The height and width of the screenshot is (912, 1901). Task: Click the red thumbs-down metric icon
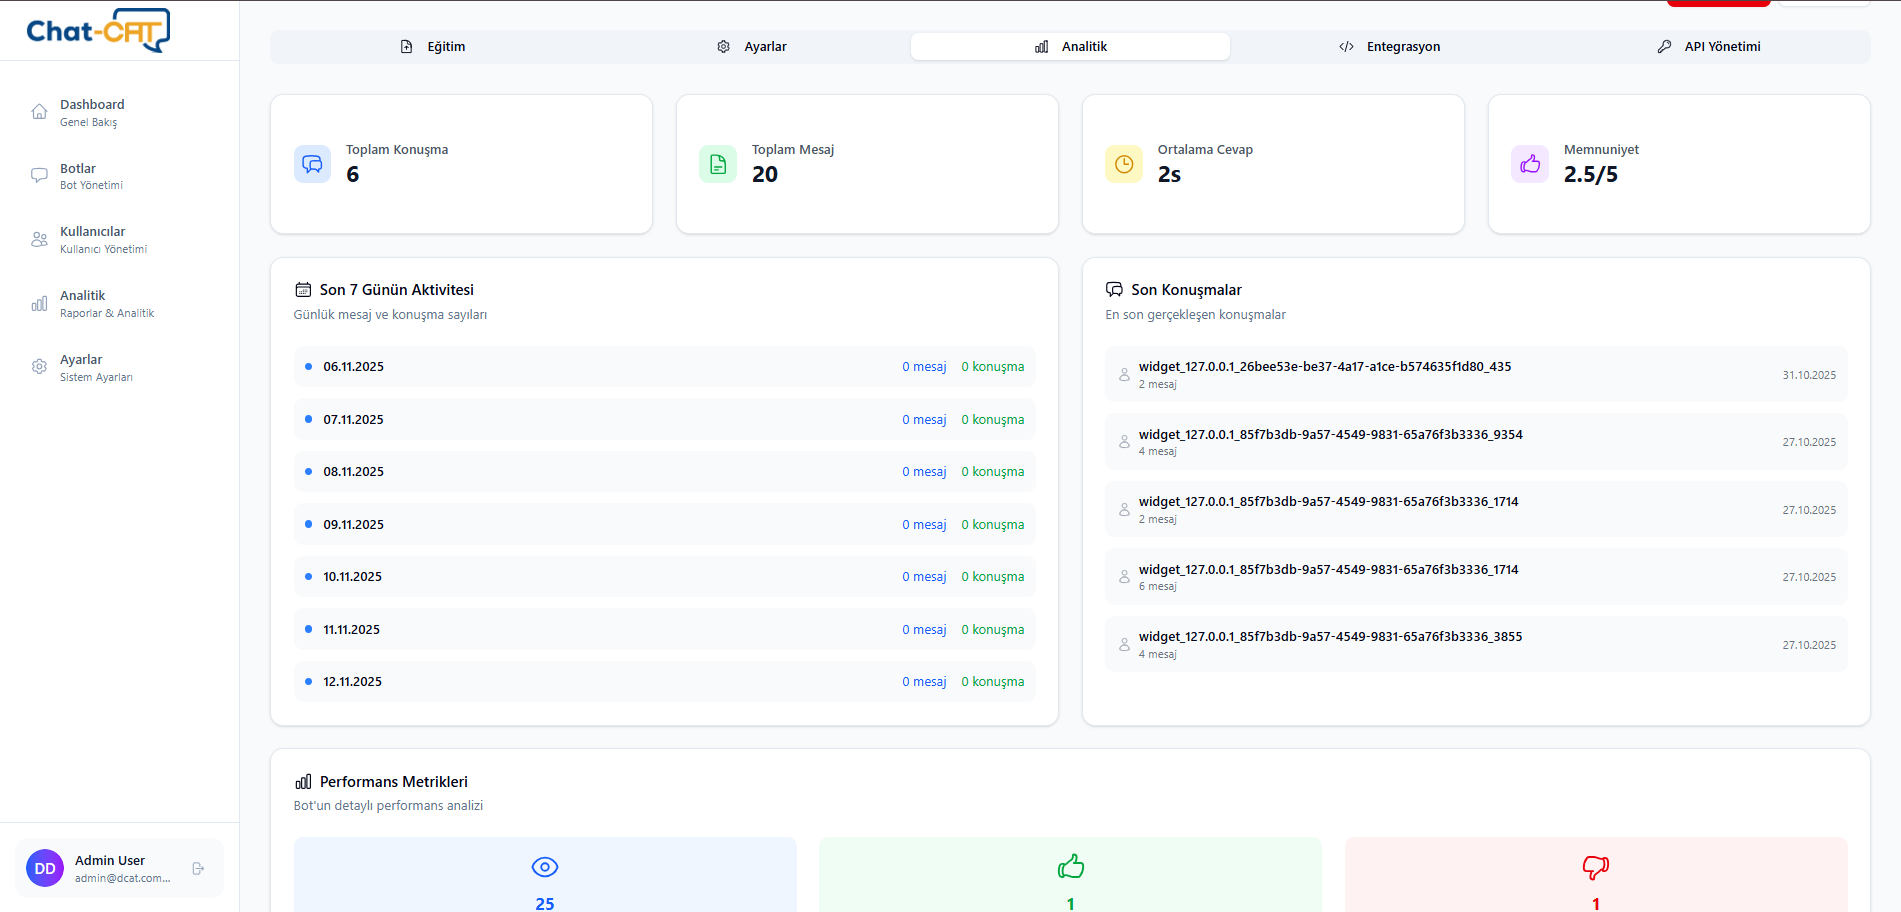click(x=1595, y=867)
